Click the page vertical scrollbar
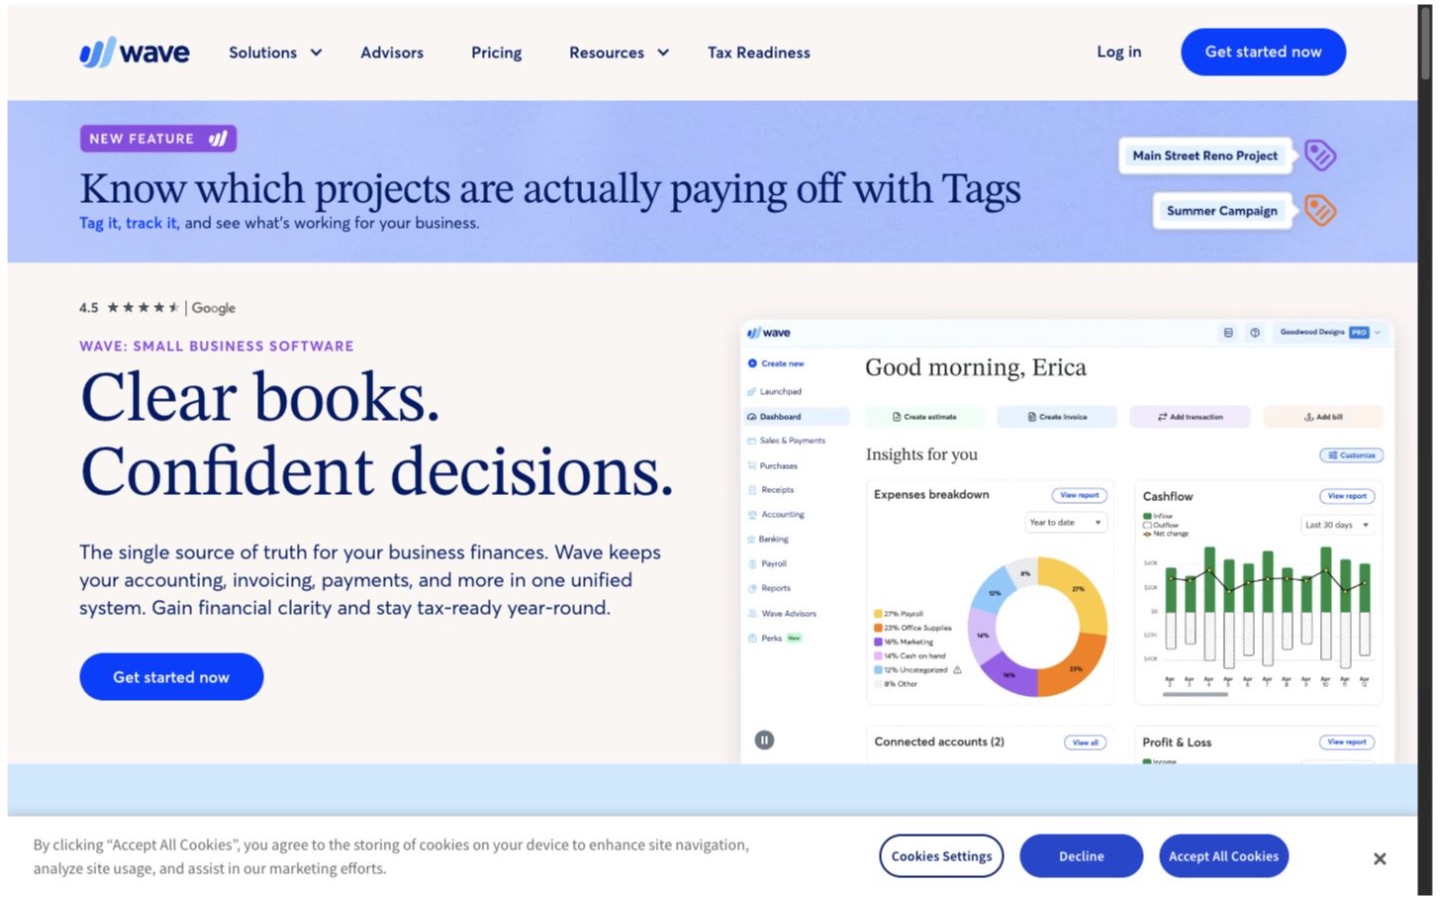 [x=1425, y=42]
